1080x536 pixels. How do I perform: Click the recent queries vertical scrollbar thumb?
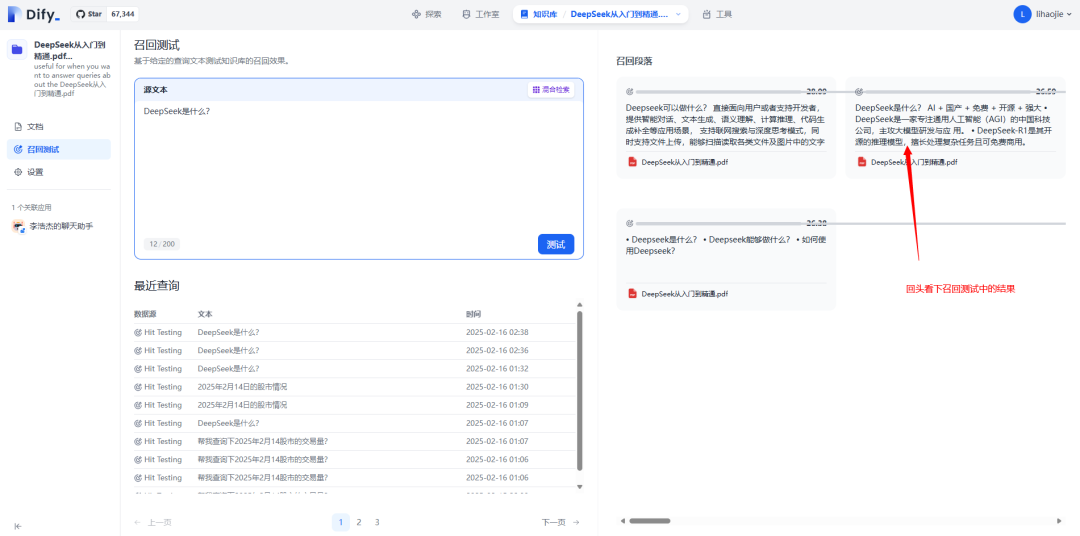(x=580, y=391)
